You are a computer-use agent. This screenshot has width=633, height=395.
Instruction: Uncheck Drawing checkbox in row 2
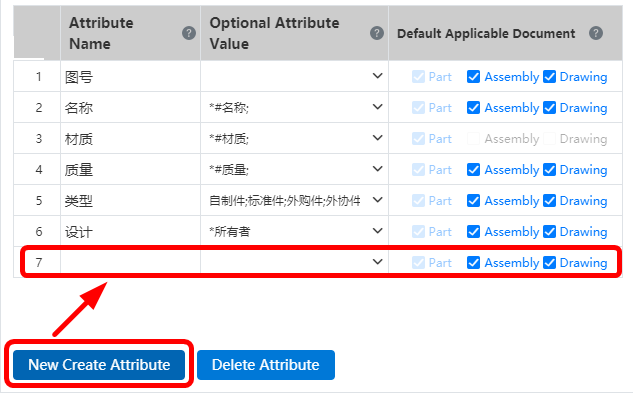point(549,108)
